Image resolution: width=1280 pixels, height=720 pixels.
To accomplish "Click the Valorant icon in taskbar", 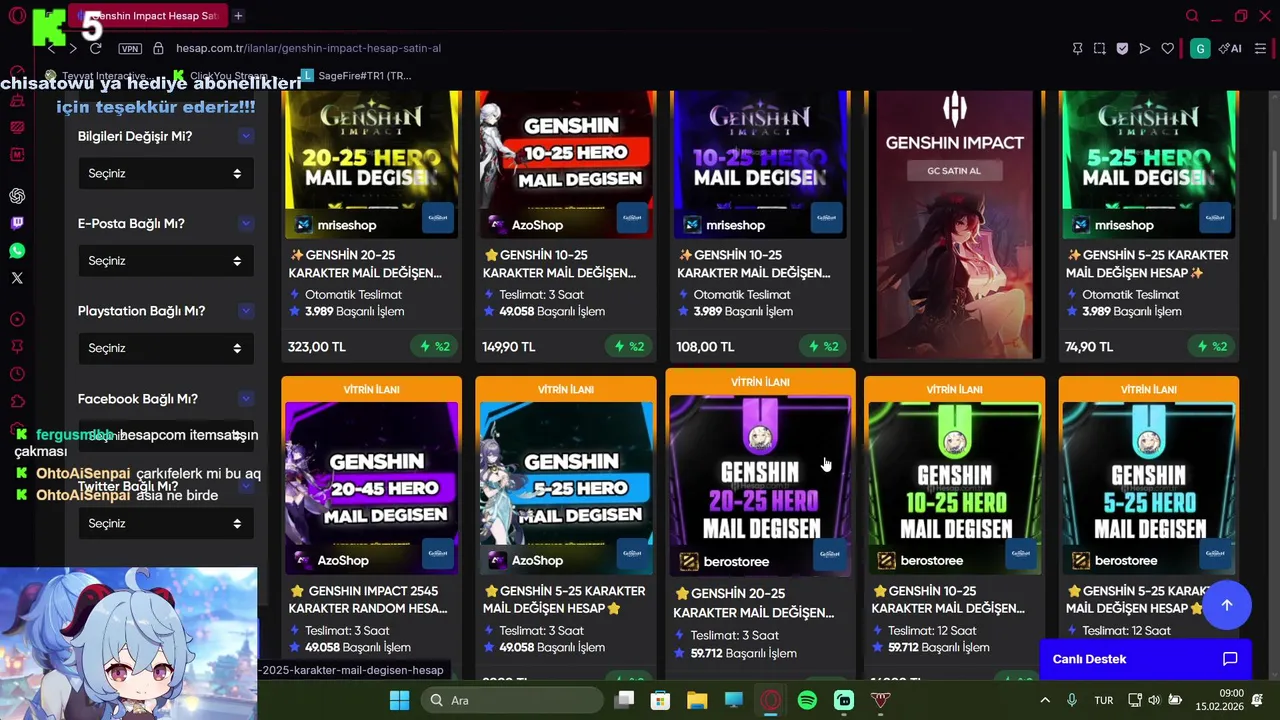I will pyautogui.click(x=880, y=700).
